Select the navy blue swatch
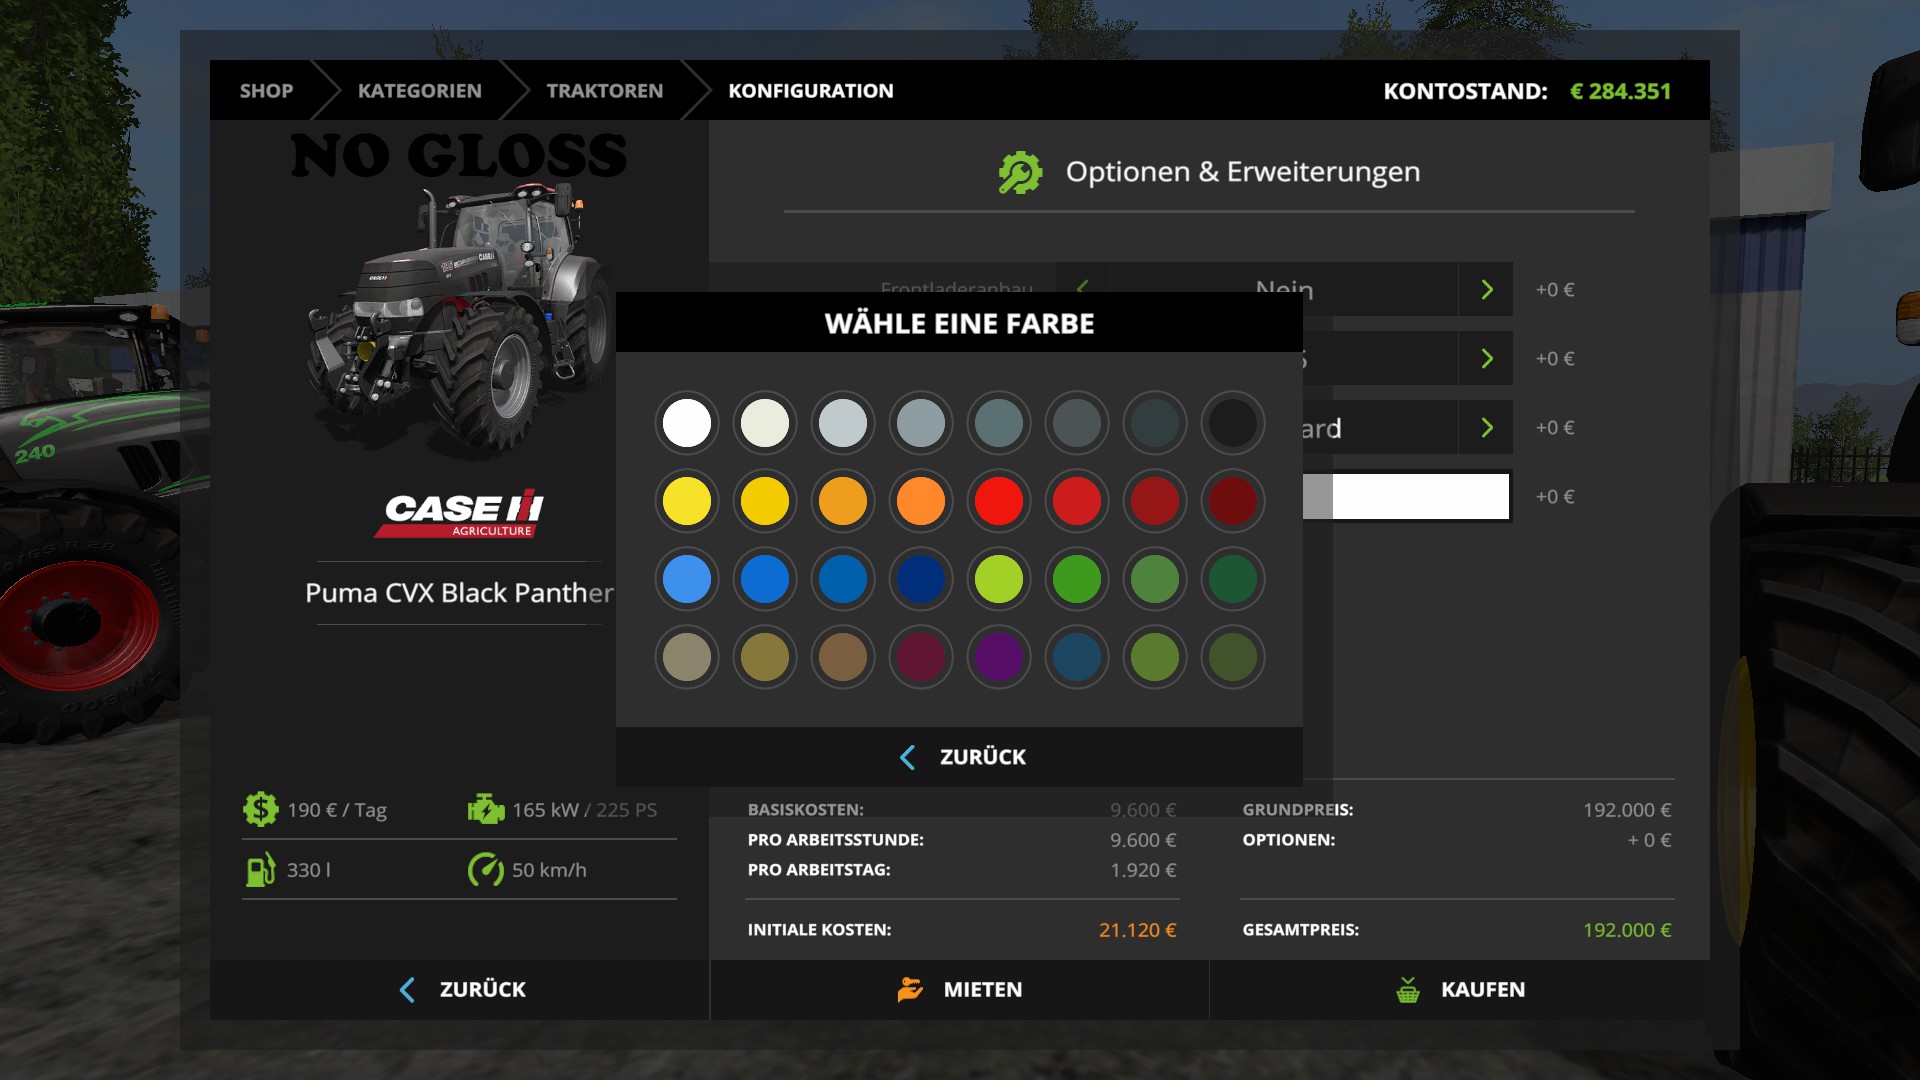 tap(921, 579)
